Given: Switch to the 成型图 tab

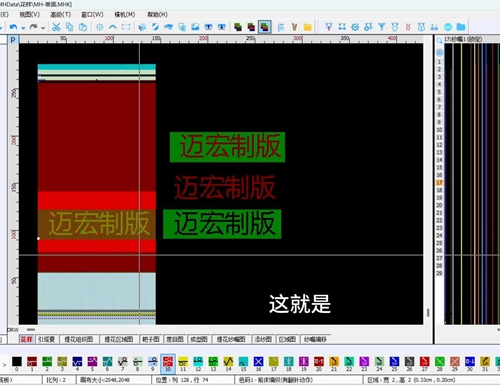Looking at the screenshot, I should (x=199, y=339).
